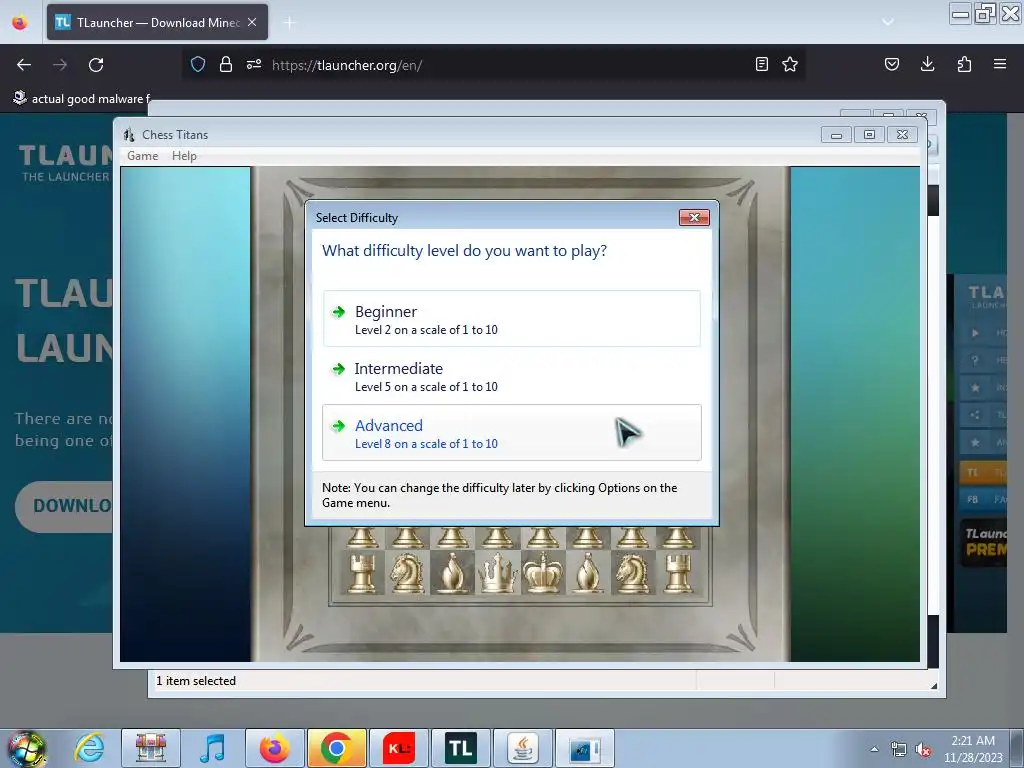Go back in Firefox
This screenshot has height=768, width=1024.
click(x=24, y=65)
